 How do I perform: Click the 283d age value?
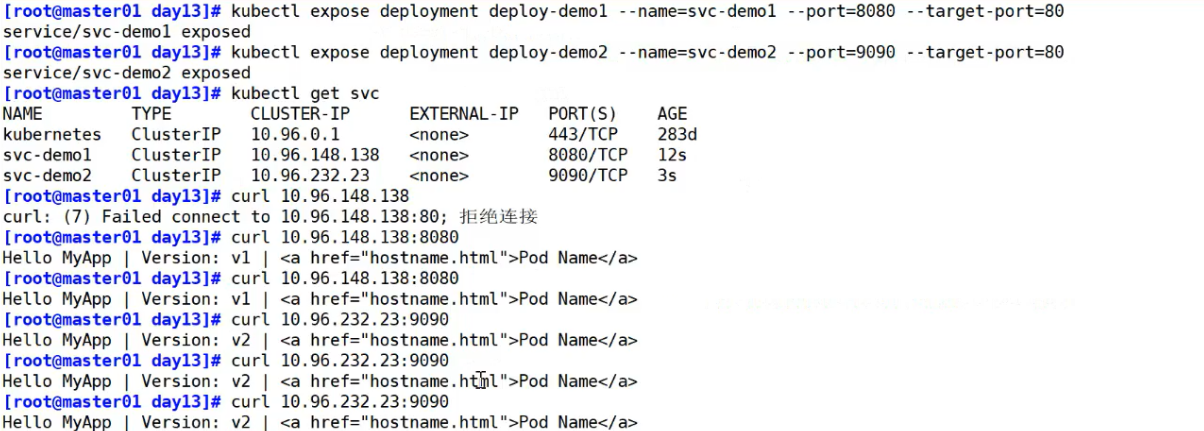point(677,134)
